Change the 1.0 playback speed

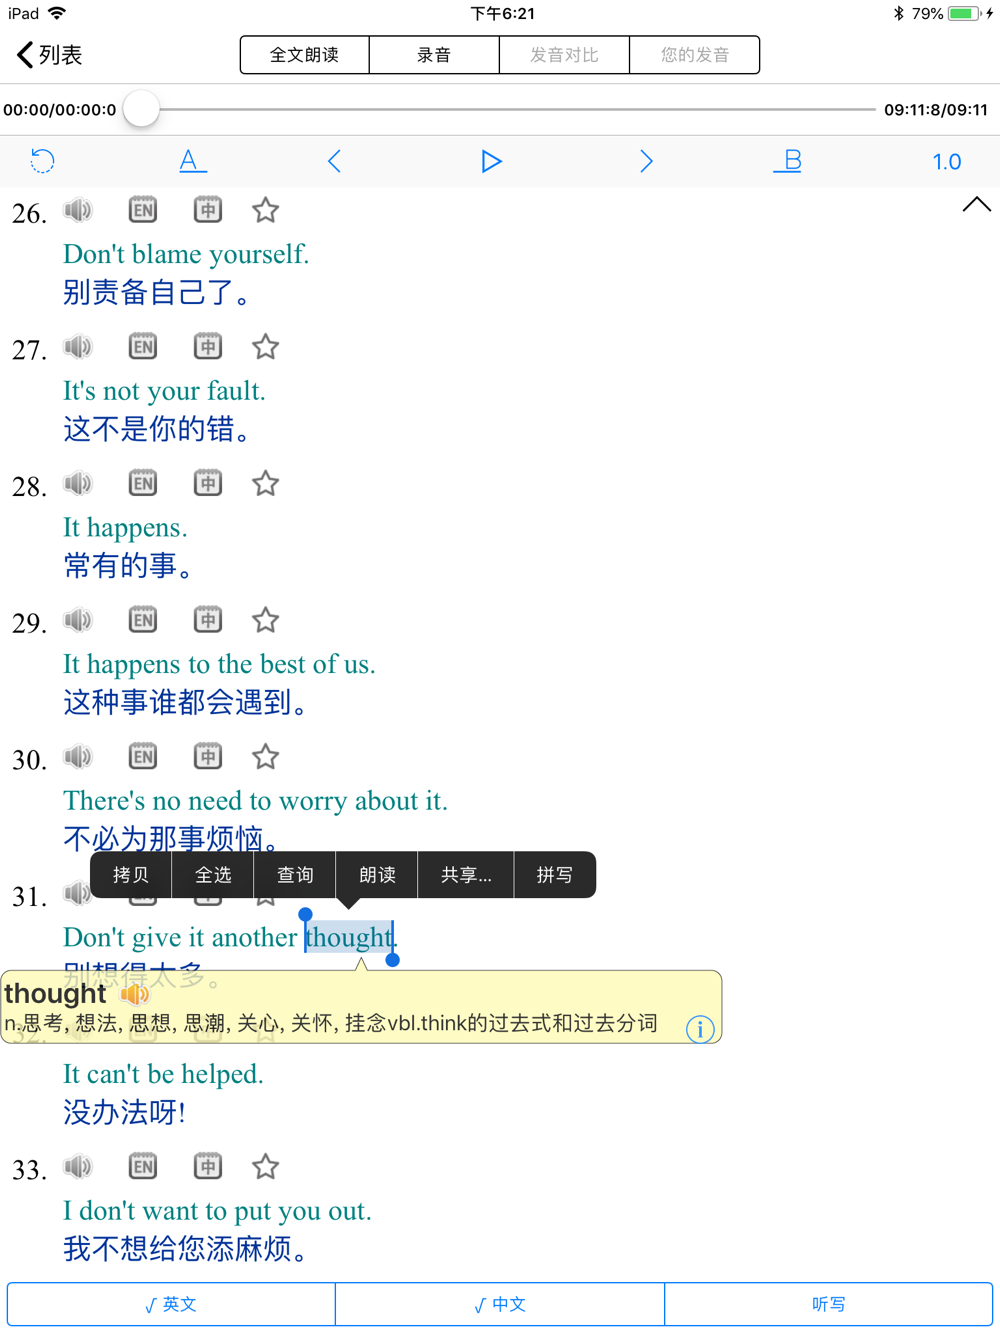pos(946,162)
